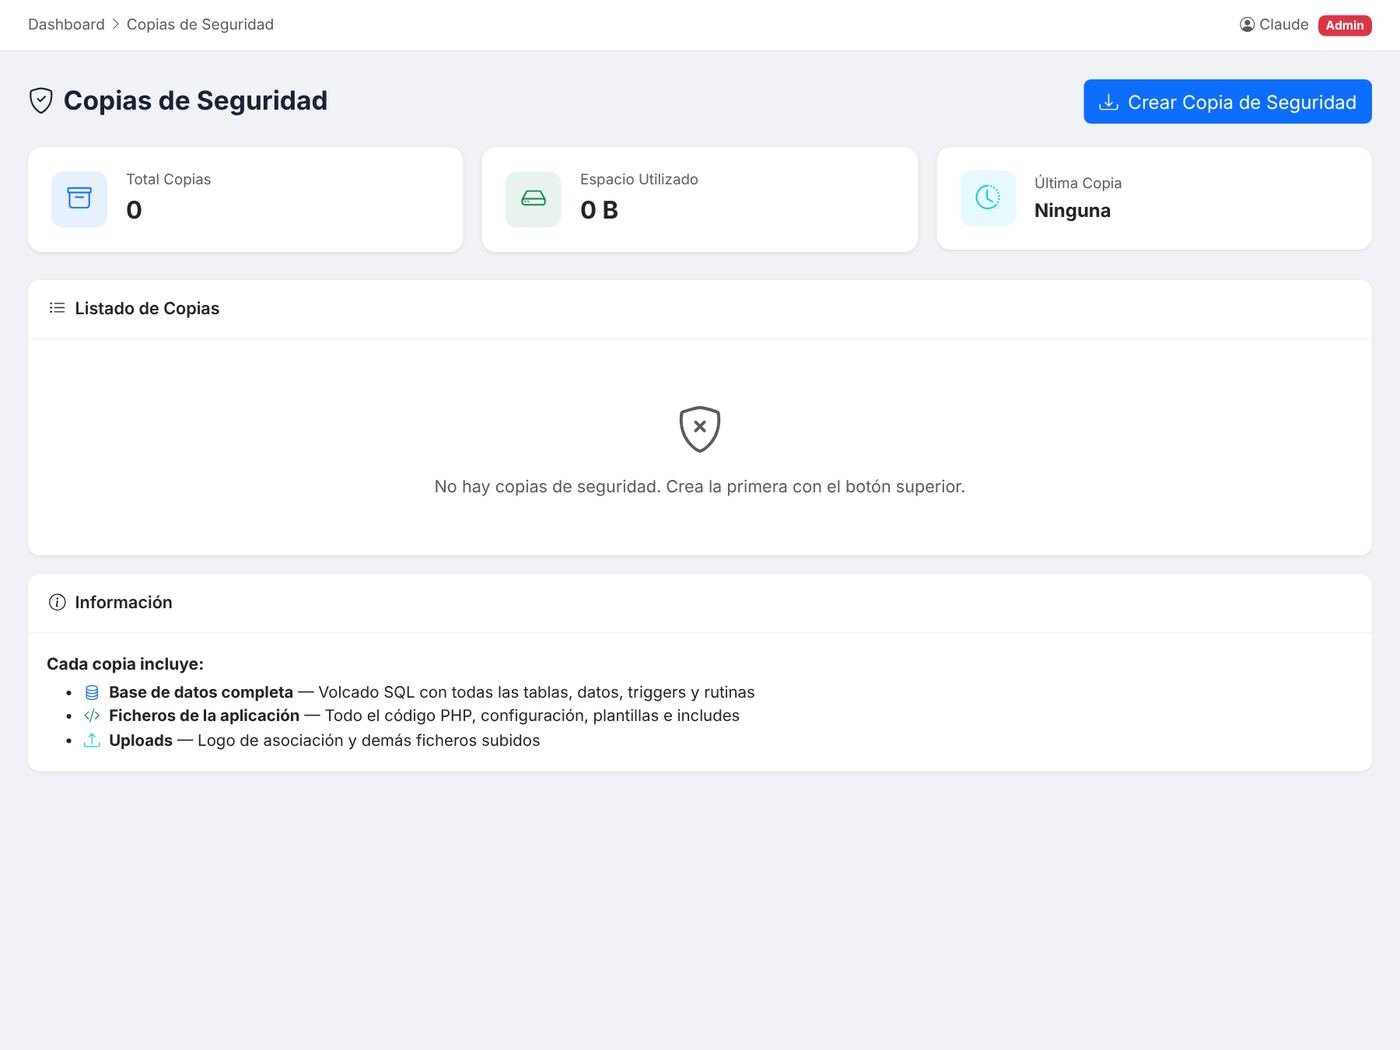Click the 'Espacio Utilizado' label

tap(639, 179)
